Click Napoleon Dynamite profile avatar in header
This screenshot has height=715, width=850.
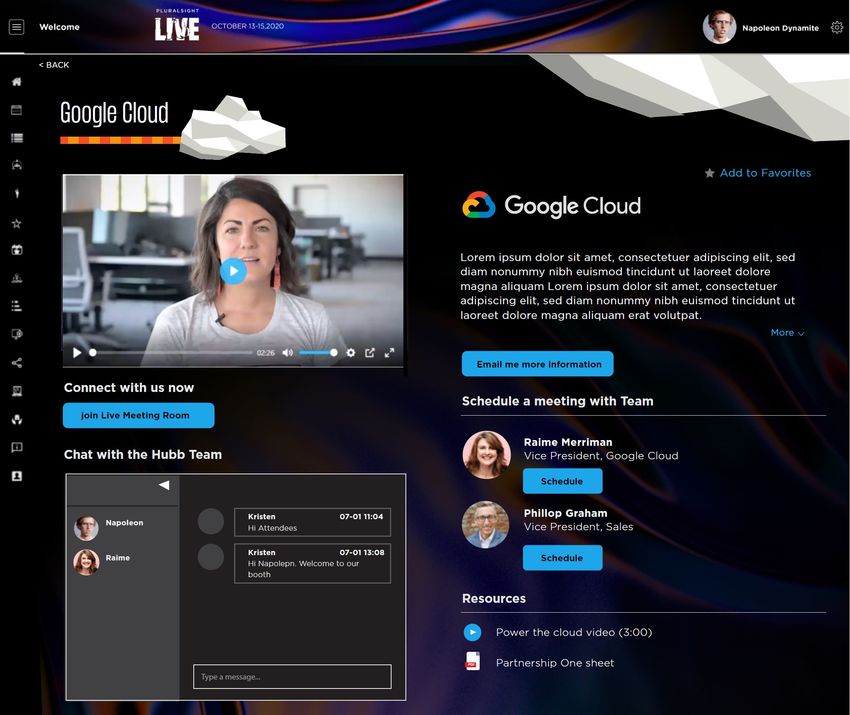(719, 27)
